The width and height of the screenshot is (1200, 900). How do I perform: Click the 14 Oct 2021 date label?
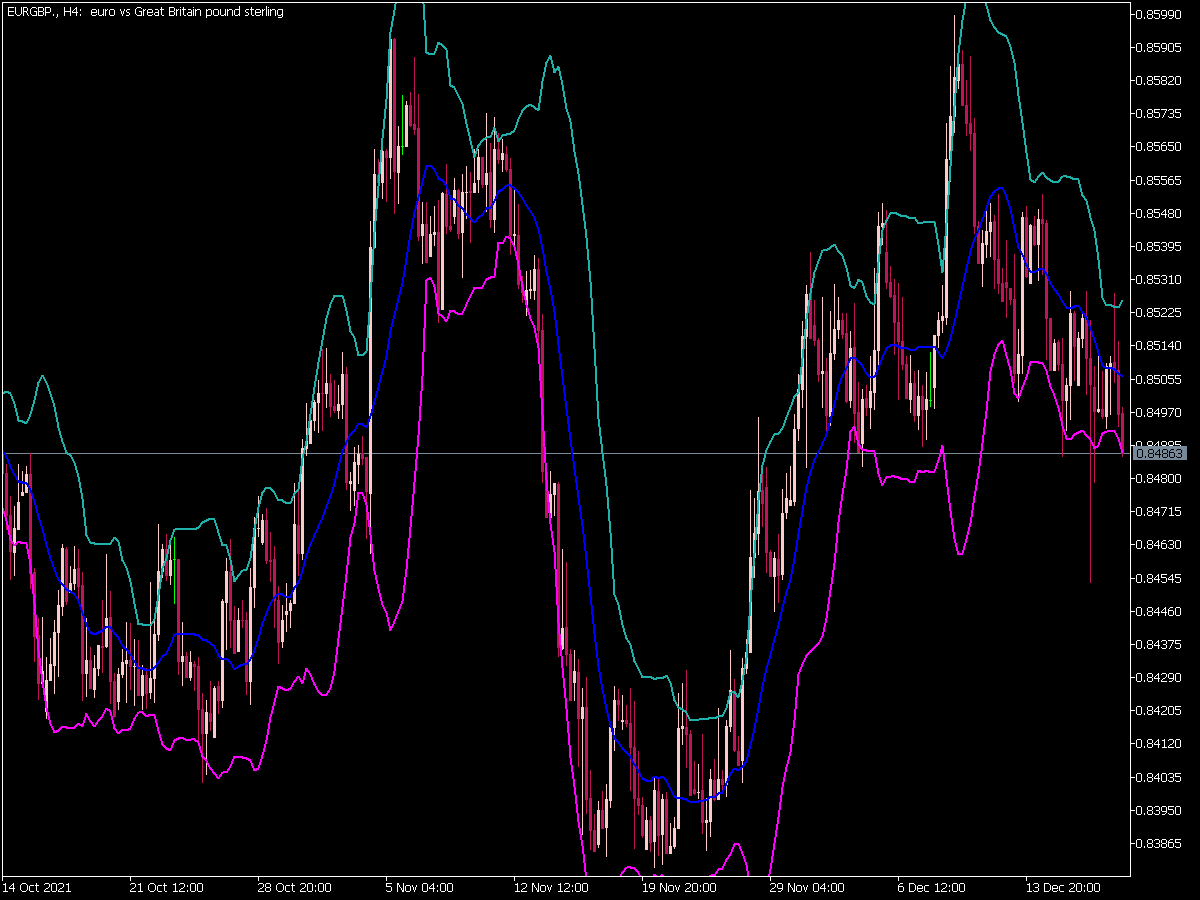click(x=36, y=888)
